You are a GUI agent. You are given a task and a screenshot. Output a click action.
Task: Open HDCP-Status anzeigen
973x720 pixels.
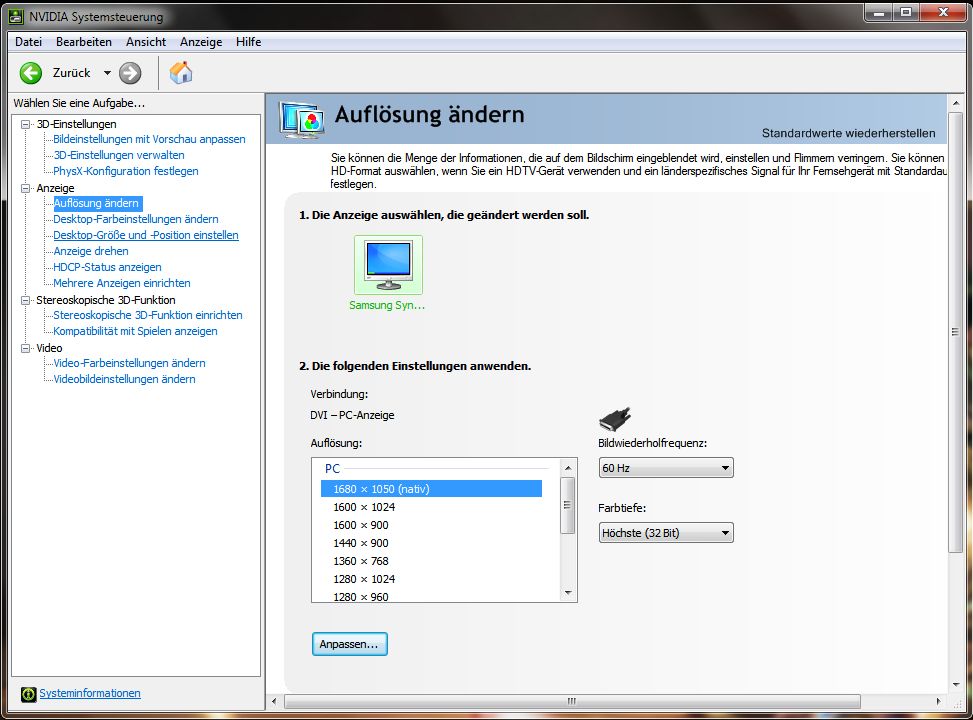pos(107,267)
